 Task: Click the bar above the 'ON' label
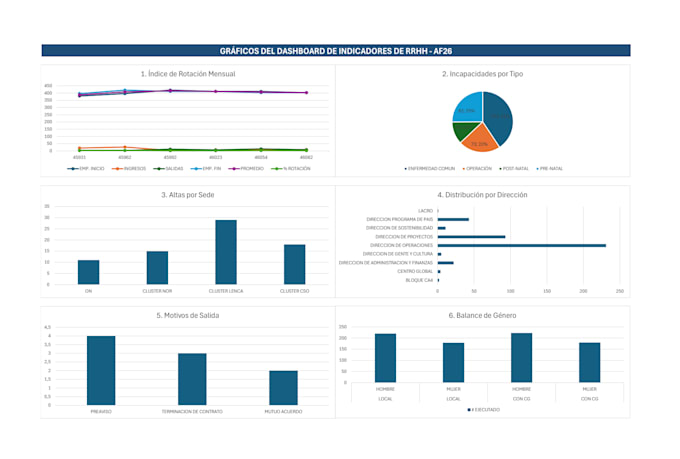[x=88, y=272]
